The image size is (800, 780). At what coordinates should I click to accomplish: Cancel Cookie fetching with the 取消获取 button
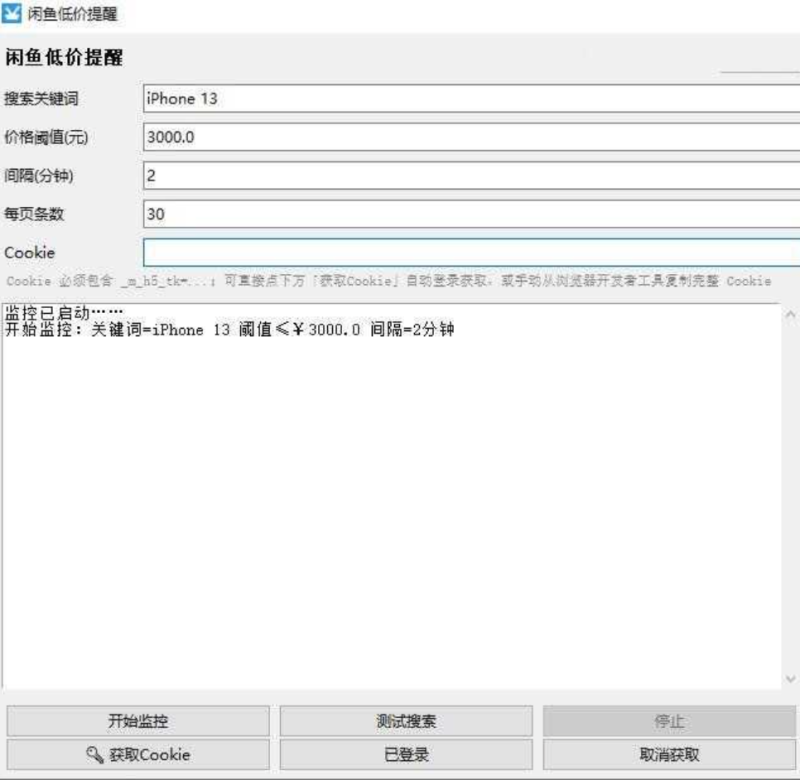point(669,754)
